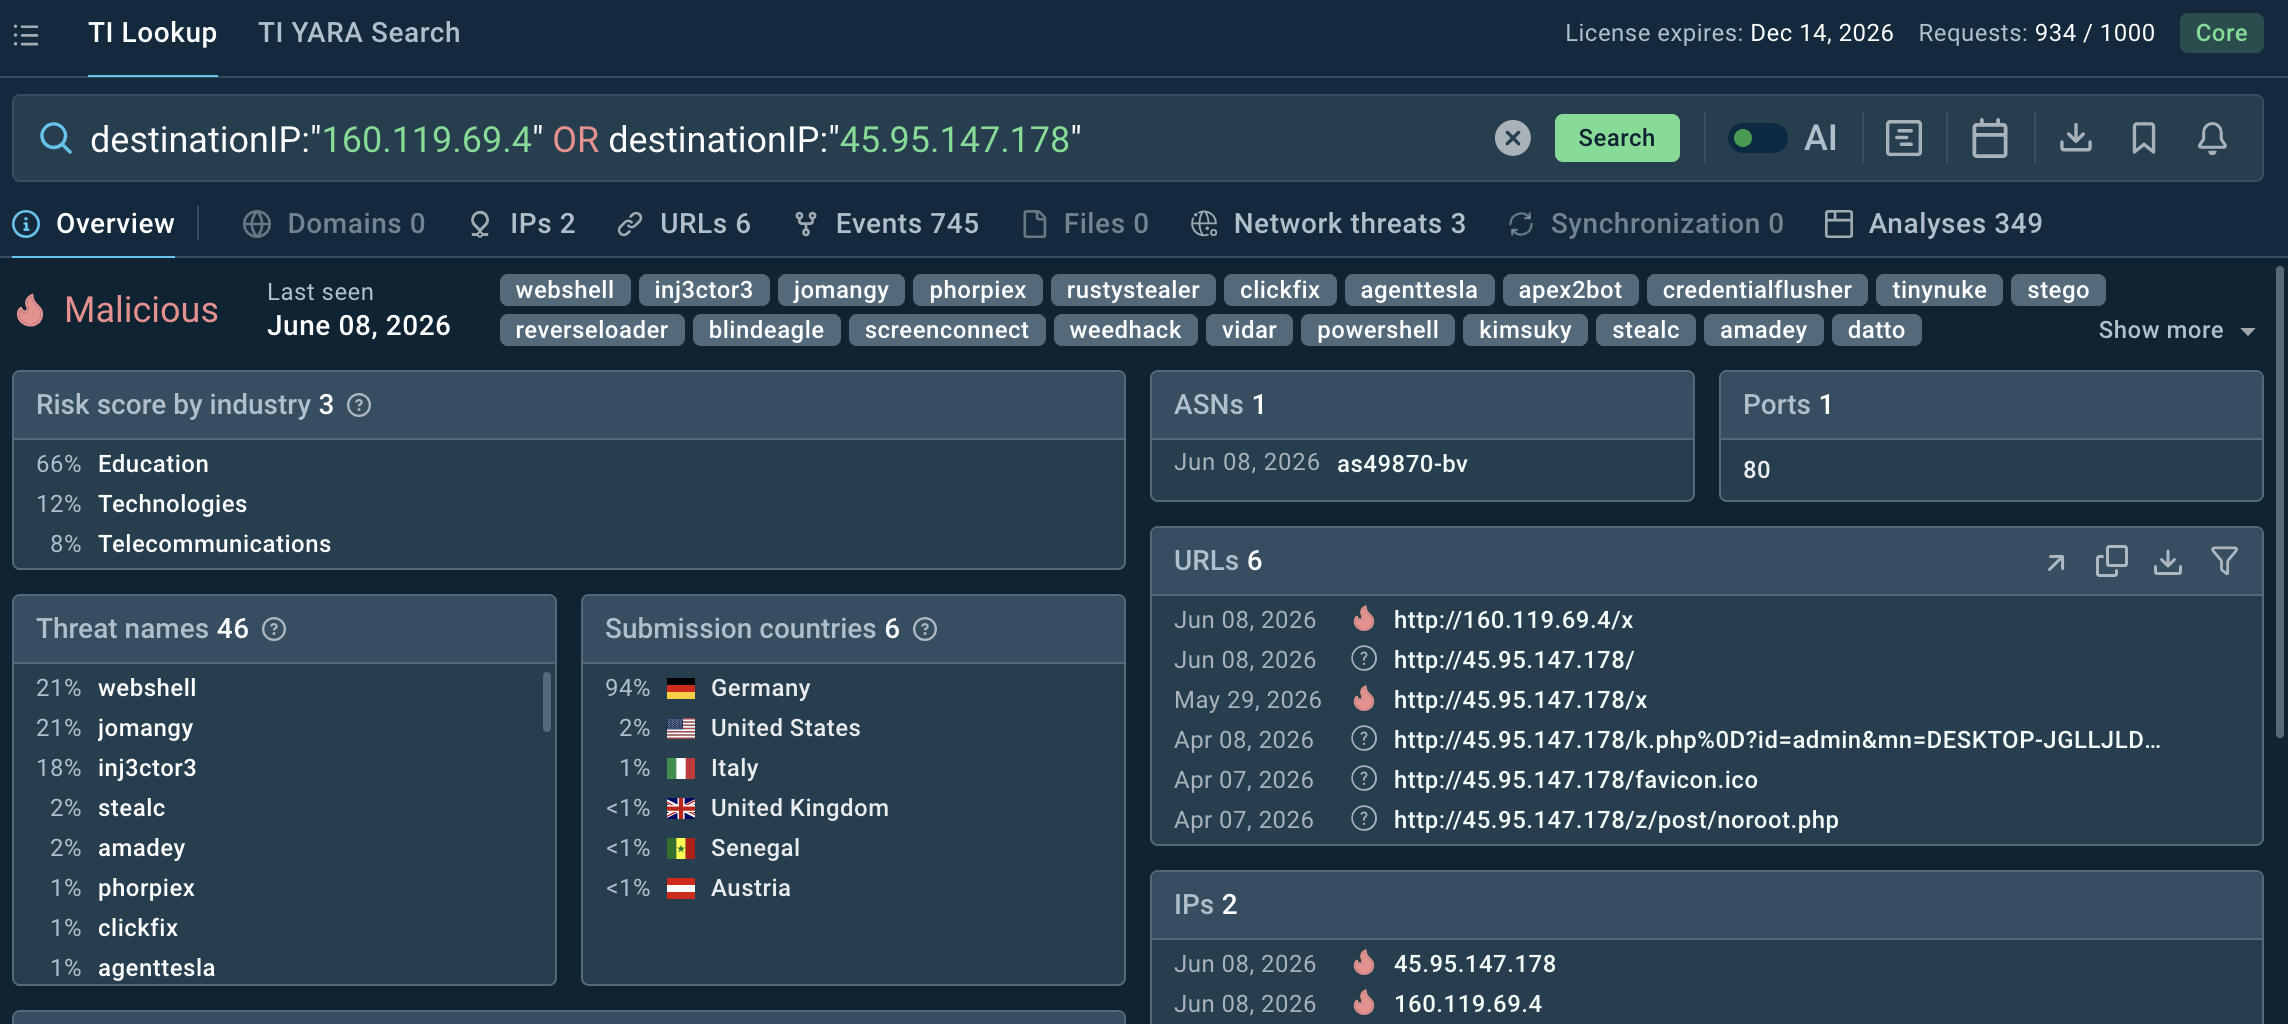Image resolution: width=2288 pixels, height=1024 pixels.
Task: Open URL http://45.95.147.178/z/post/noroot.php
Action: click(1616, 820)
